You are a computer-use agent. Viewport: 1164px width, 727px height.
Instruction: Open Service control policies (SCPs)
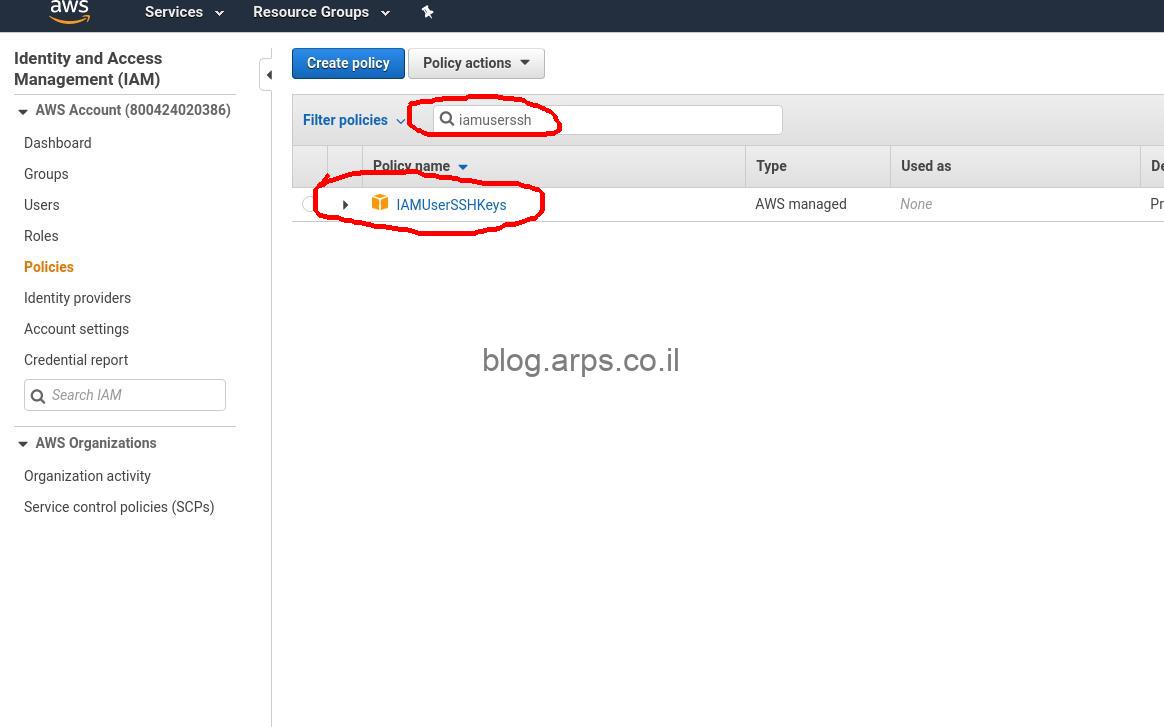pos(119,507)
